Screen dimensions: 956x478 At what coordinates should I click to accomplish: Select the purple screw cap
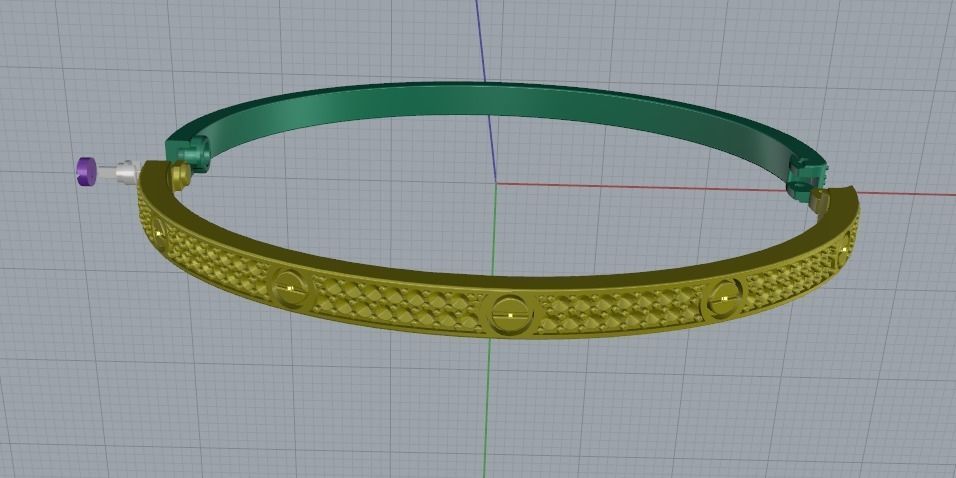click(x=86, y=171)
